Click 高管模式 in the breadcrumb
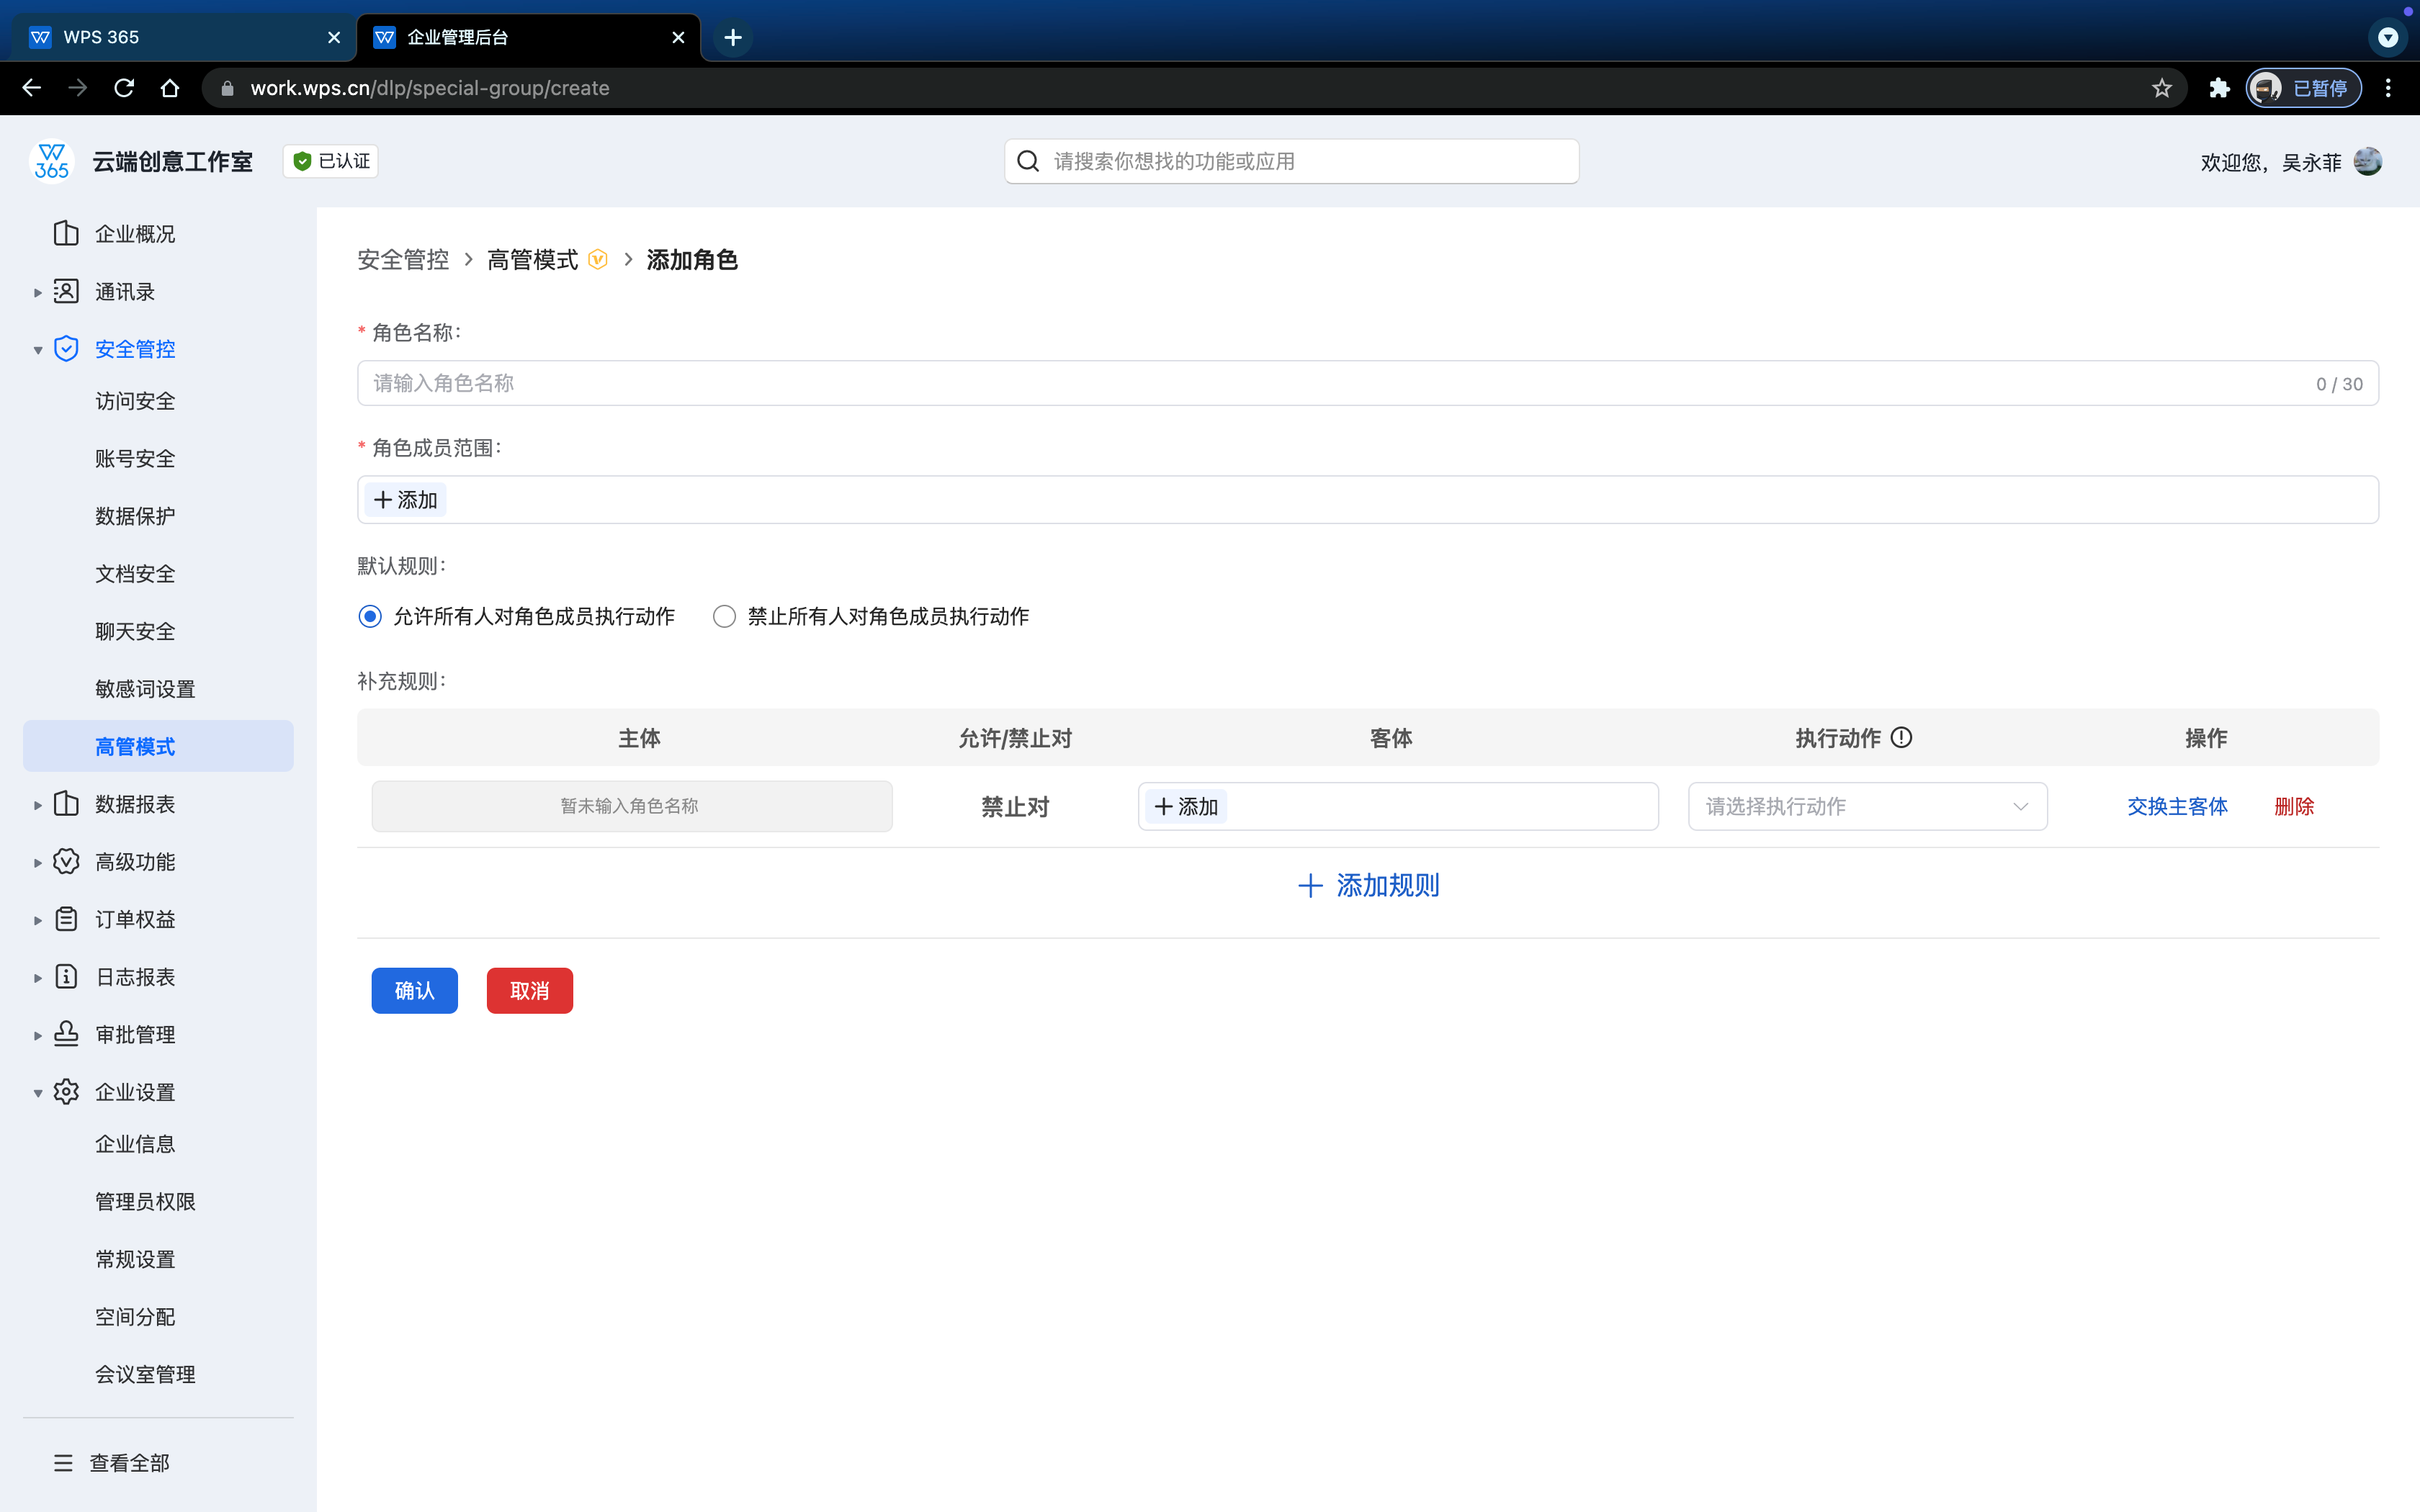The width and height of the screenshot is (2420, 1512). pyautogui.click(x=532, y=260)
